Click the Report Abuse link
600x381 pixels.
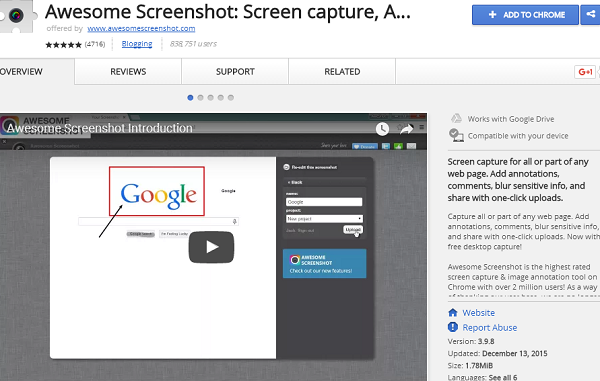489,328
